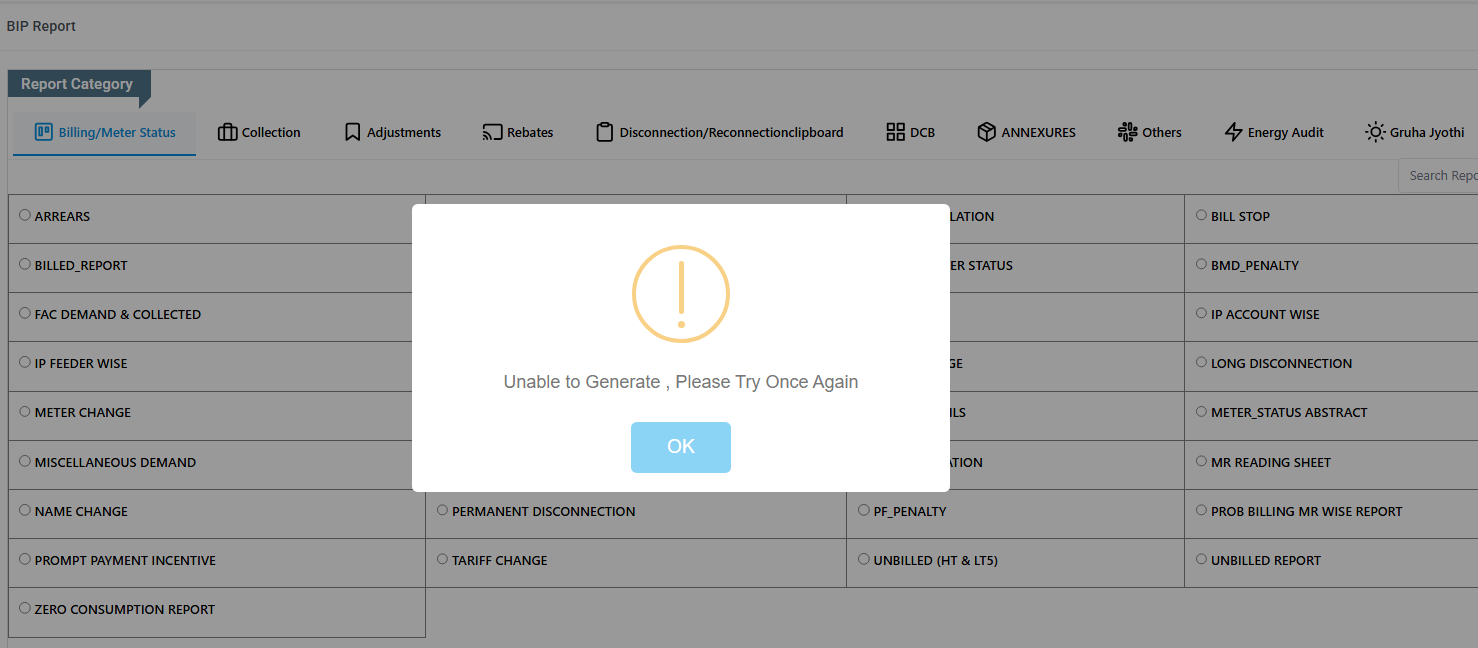Click the Rebates cast icon

[492, 132]
